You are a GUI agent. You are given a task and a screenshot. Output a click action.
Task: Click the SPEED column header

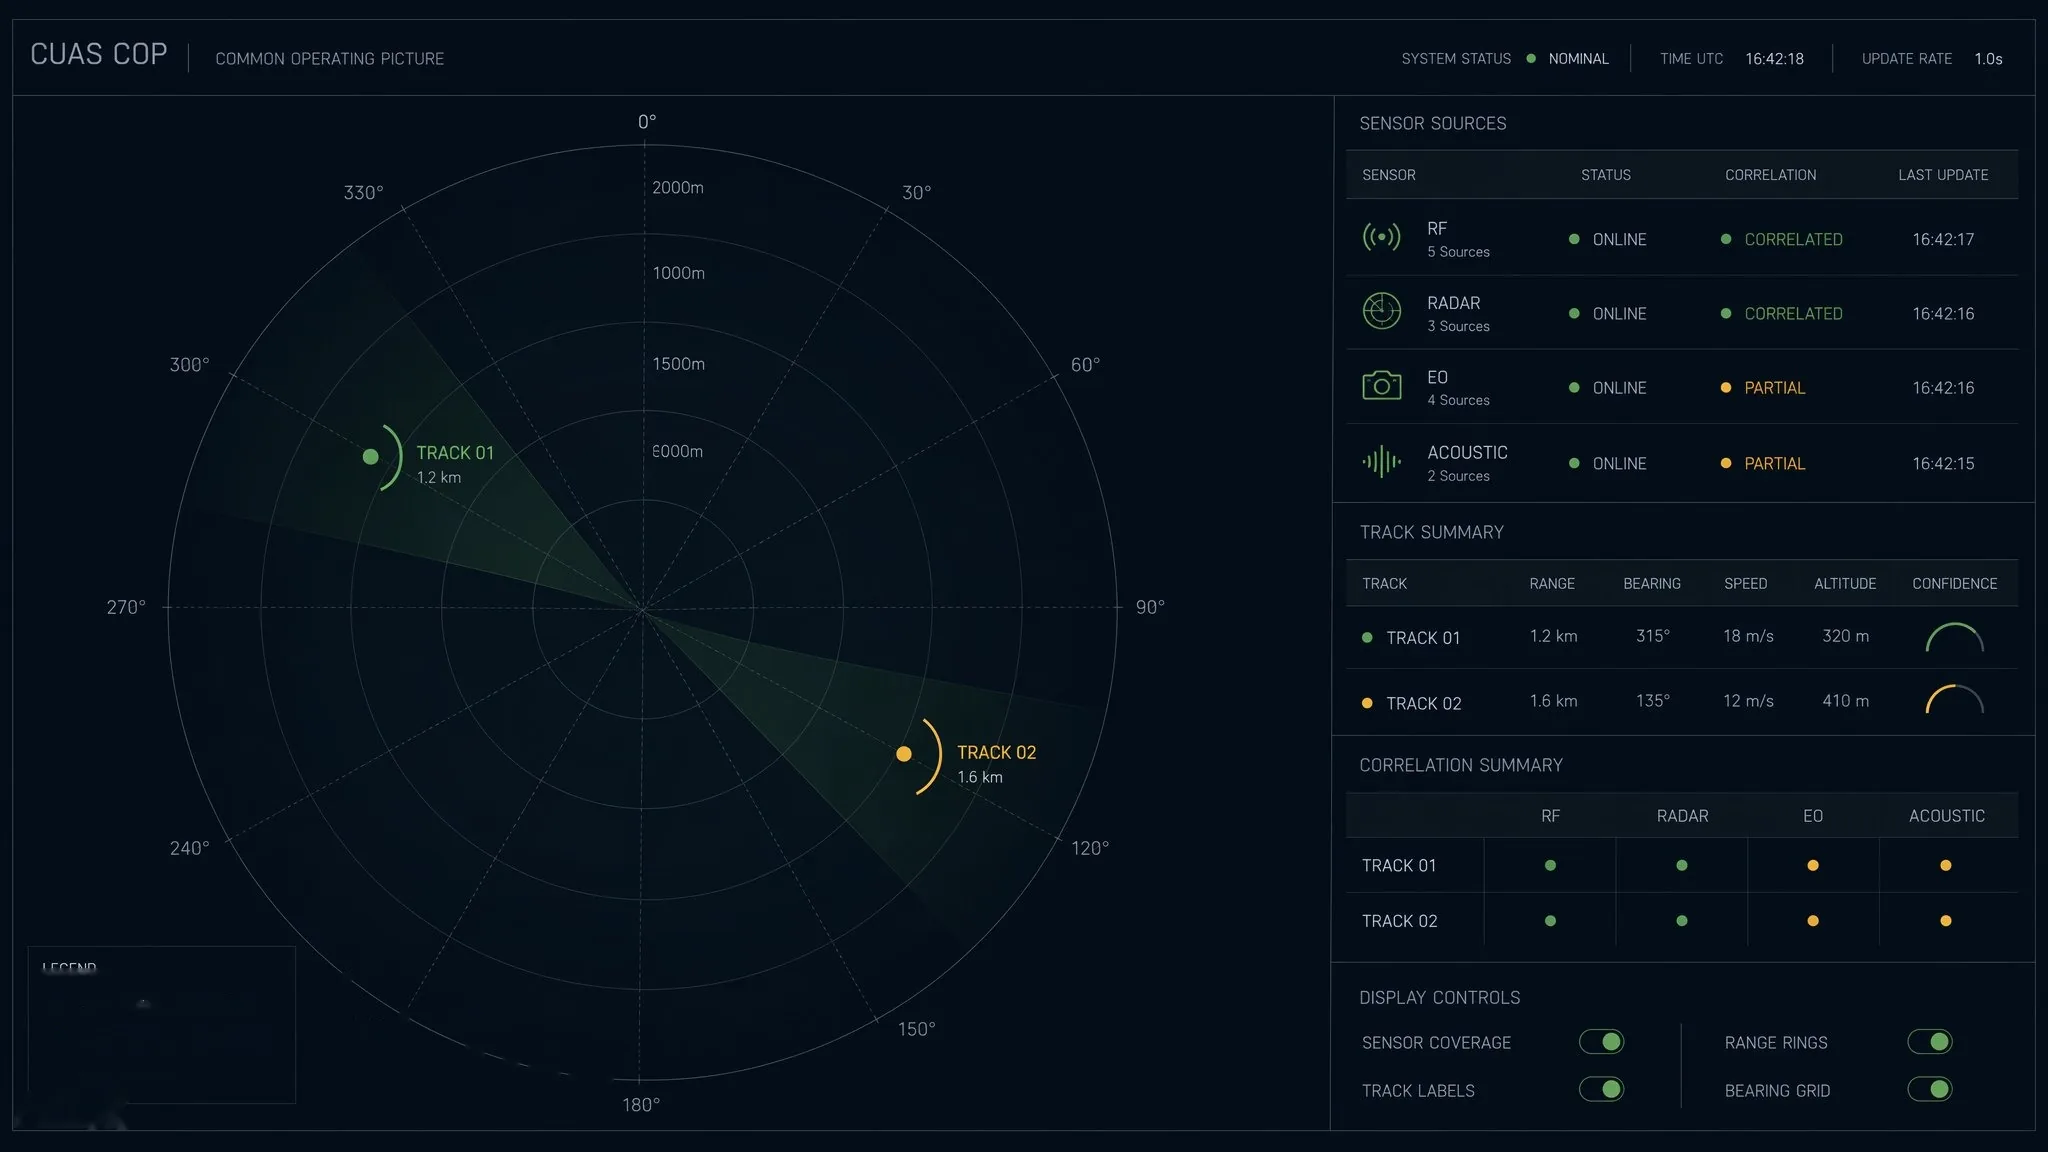click(x=1746, y=584)
